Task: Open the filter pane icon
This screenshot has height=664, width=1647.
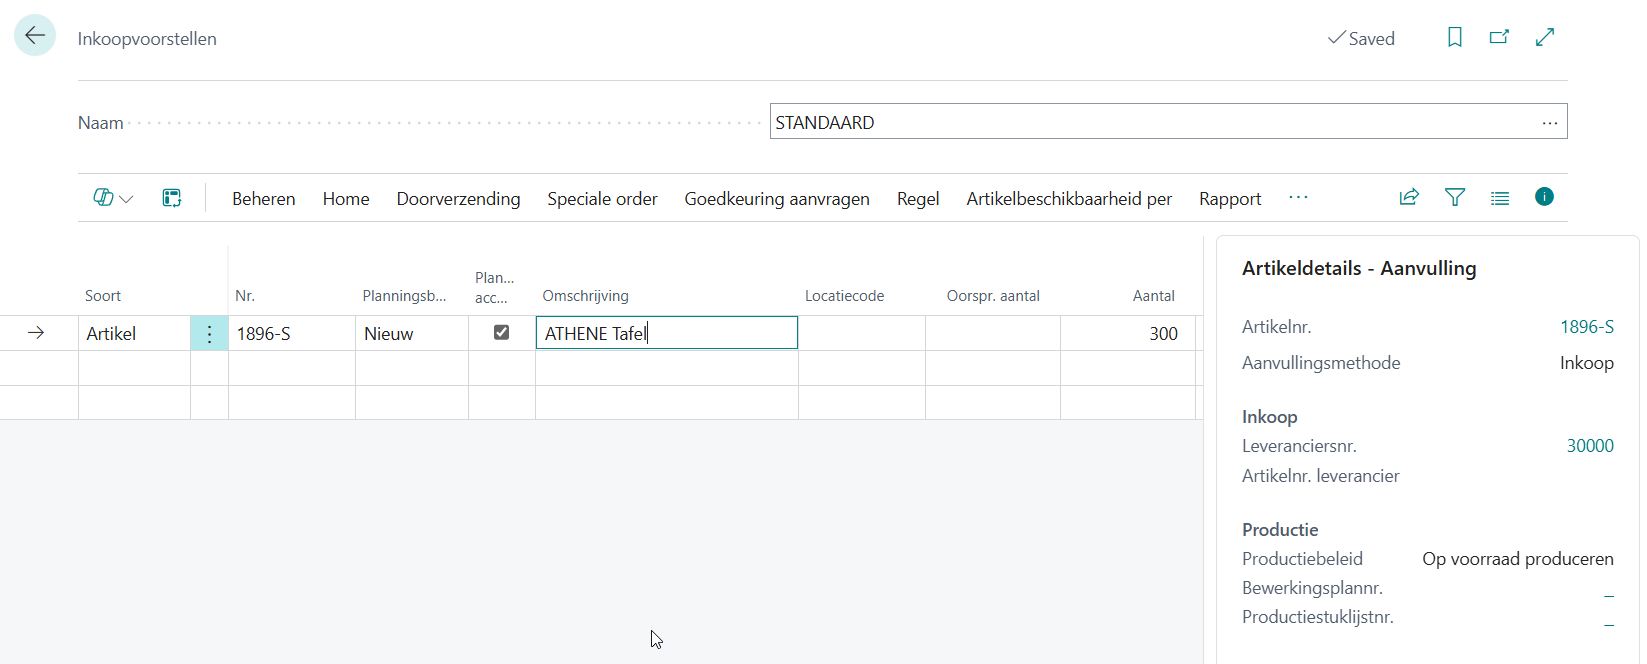Action: pos(1455,197)
